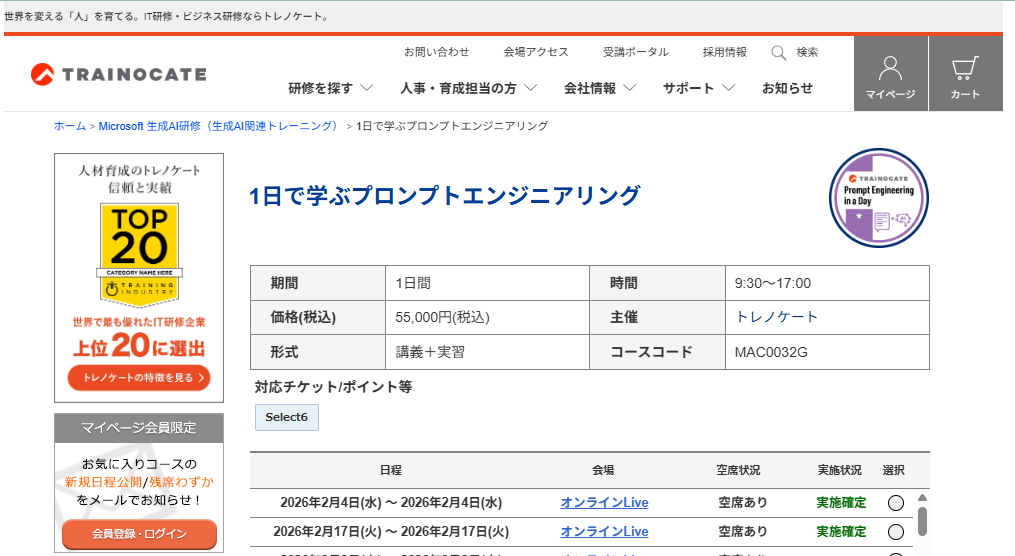Open オンラインLive link for 2月4日 row

pyautogui.click(x=605, y=503)
